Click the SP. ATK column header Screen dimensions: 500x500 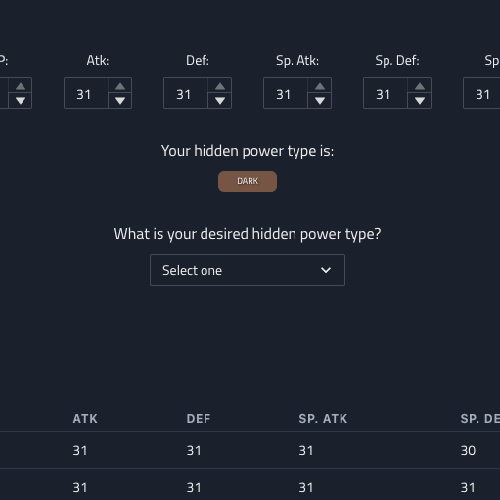323,419
